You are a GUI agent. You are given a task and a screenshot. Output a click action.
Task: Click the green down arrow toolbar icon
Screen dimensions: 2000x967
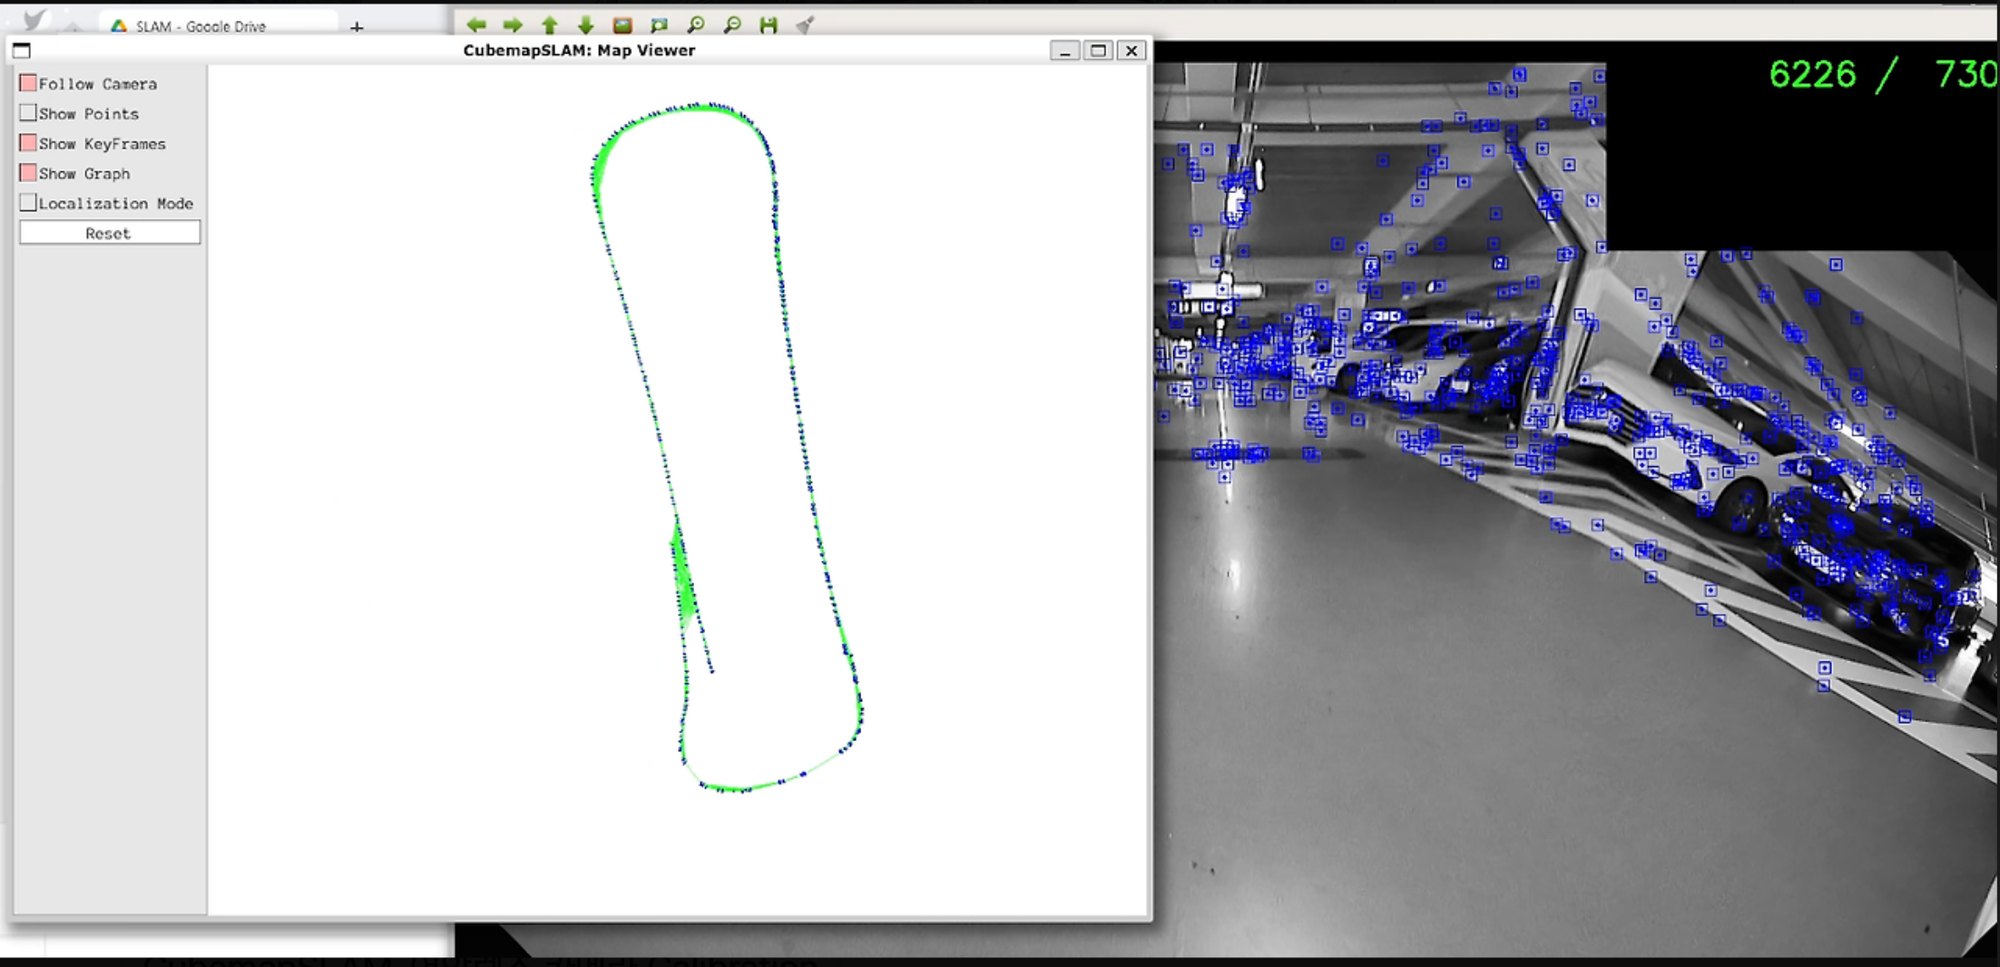[586, 25]
